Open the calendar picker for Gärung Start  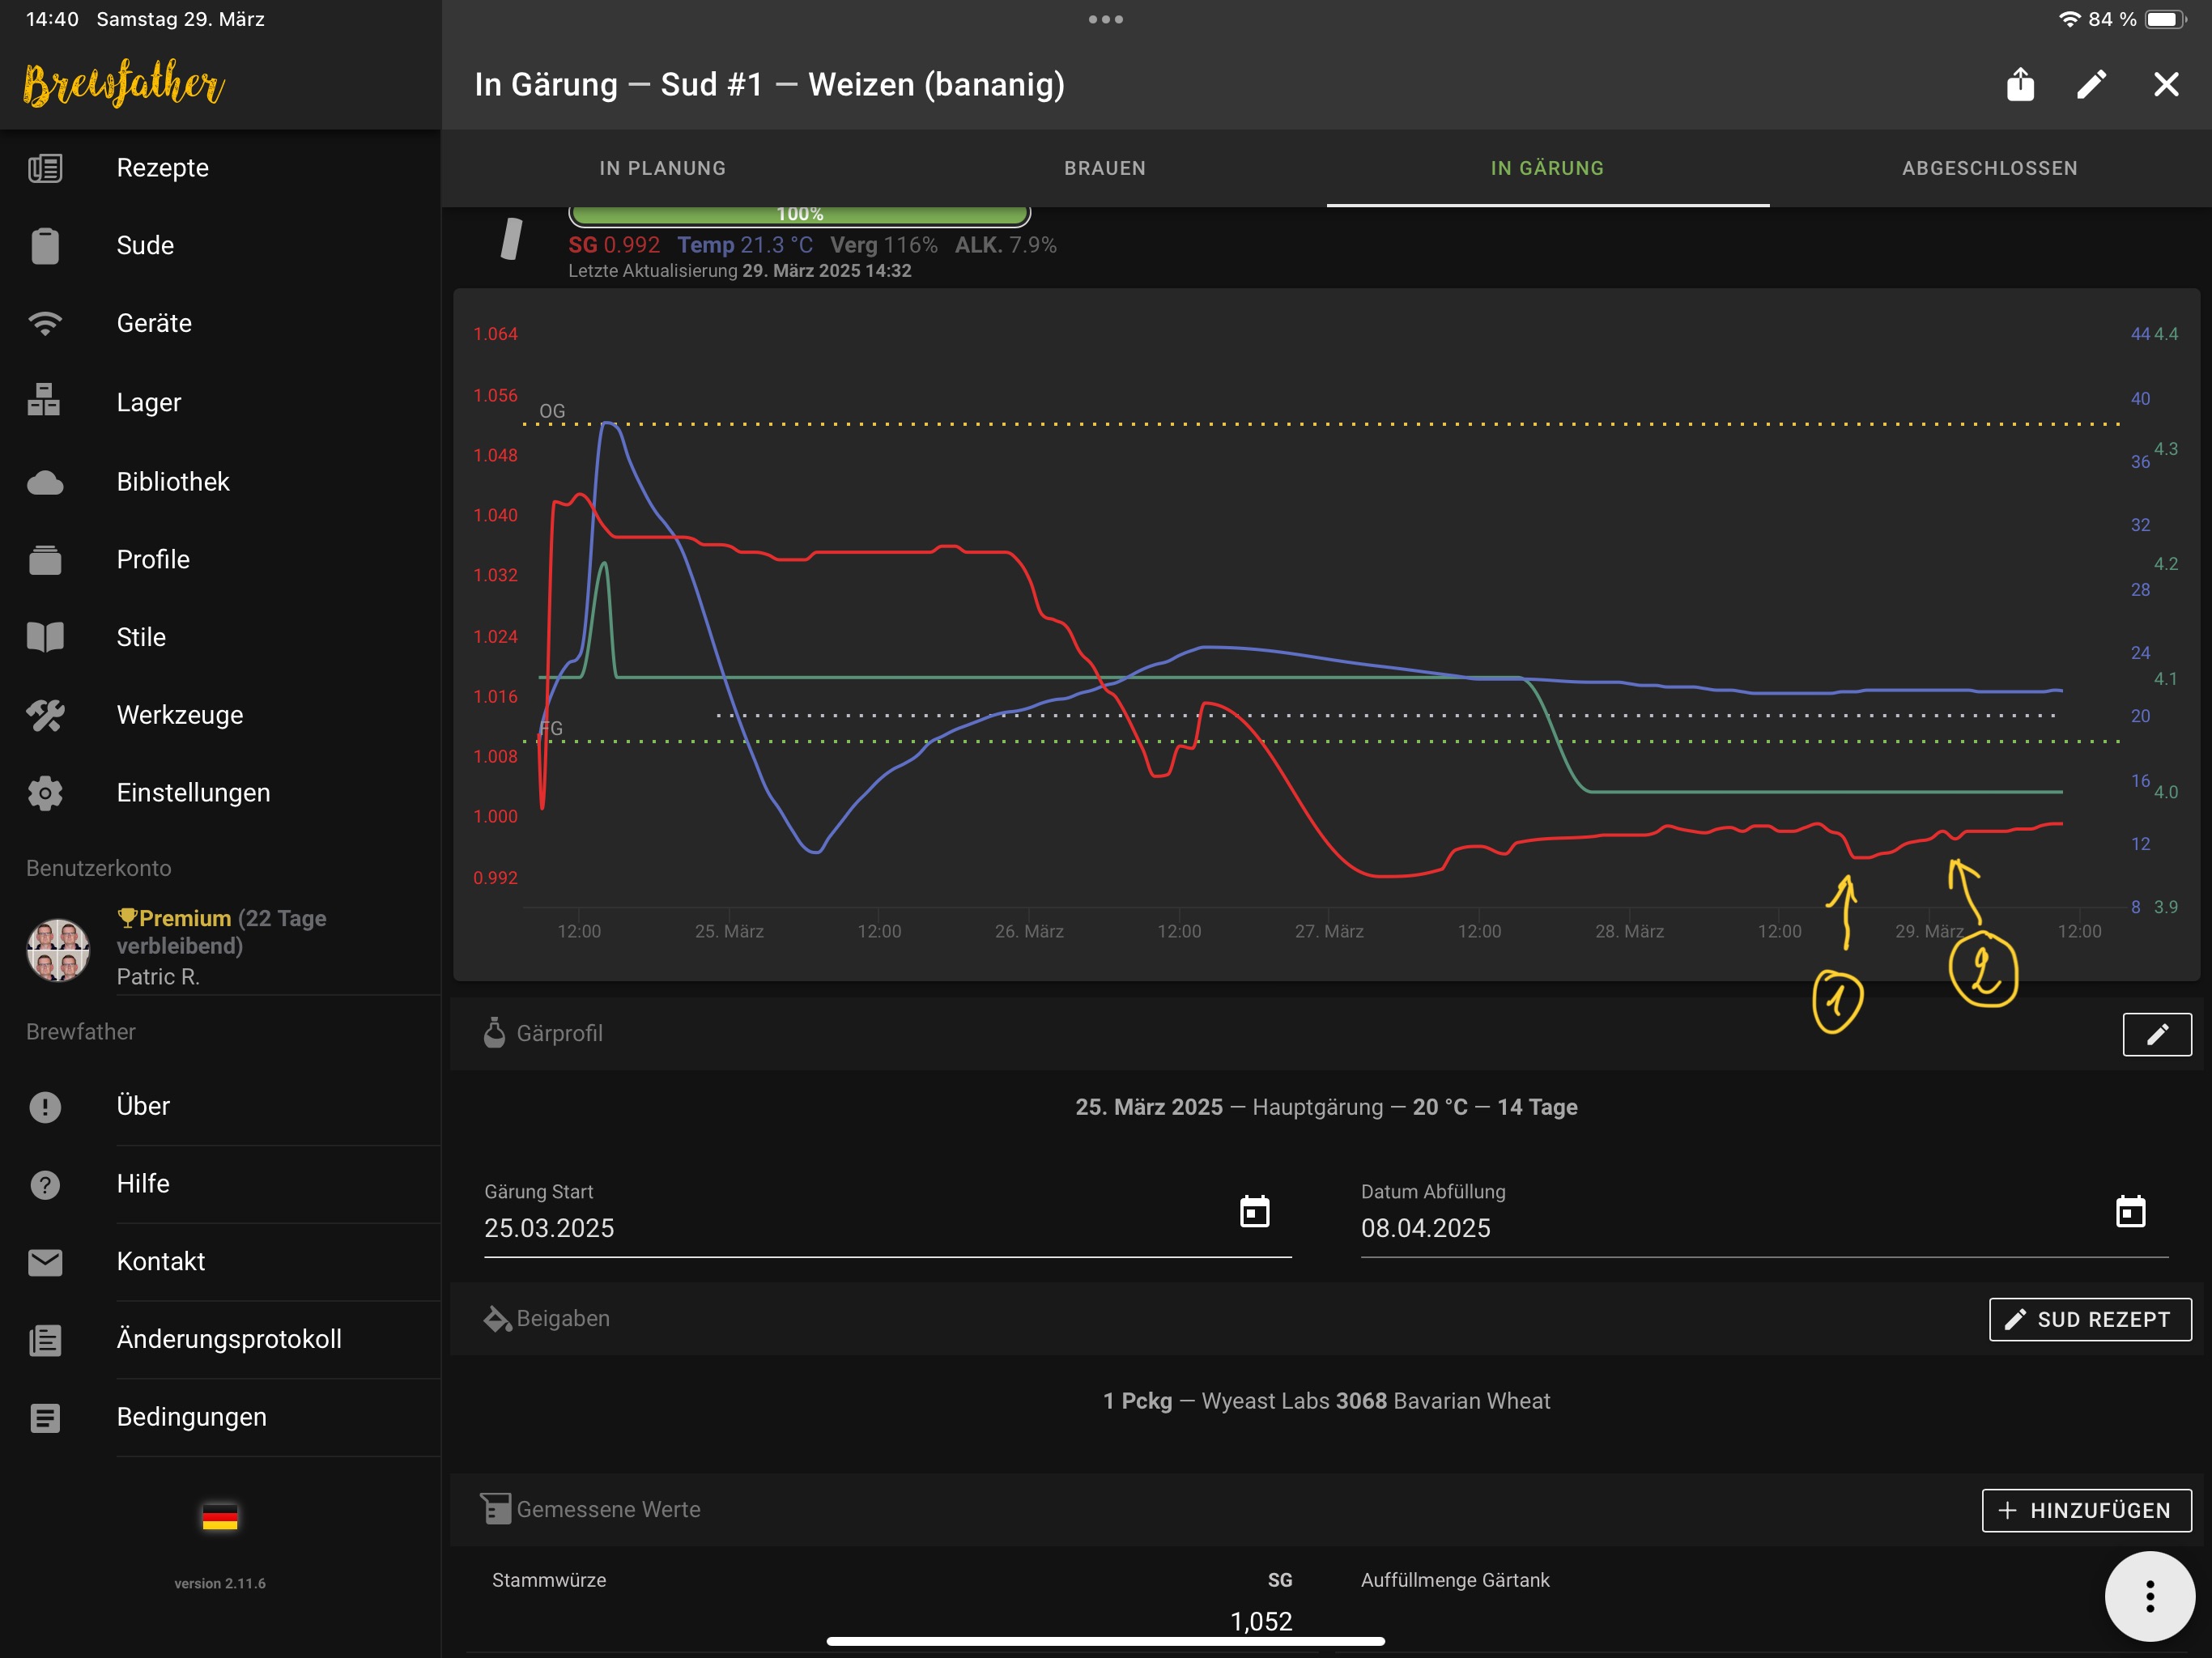pos(1254,1211)
